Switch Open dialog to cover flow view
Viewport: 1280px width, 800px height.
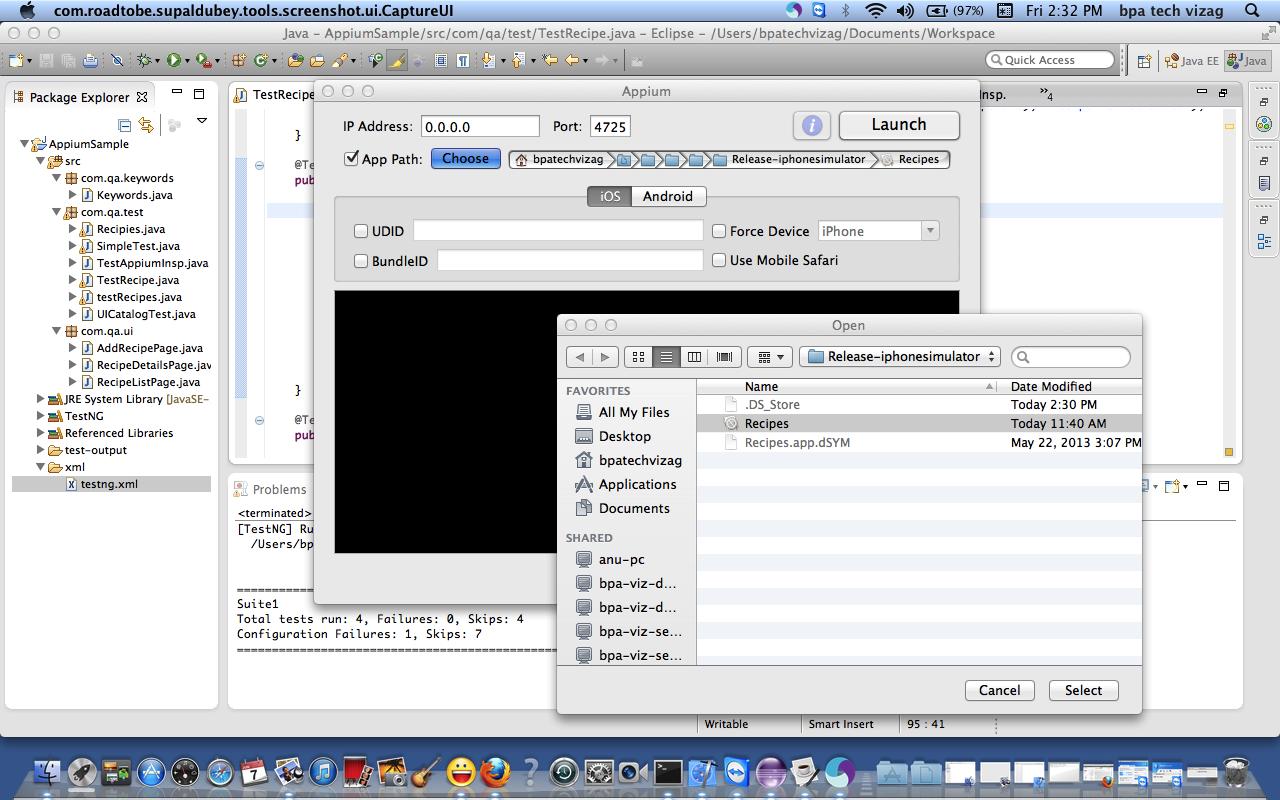click(x=724, y=356)
